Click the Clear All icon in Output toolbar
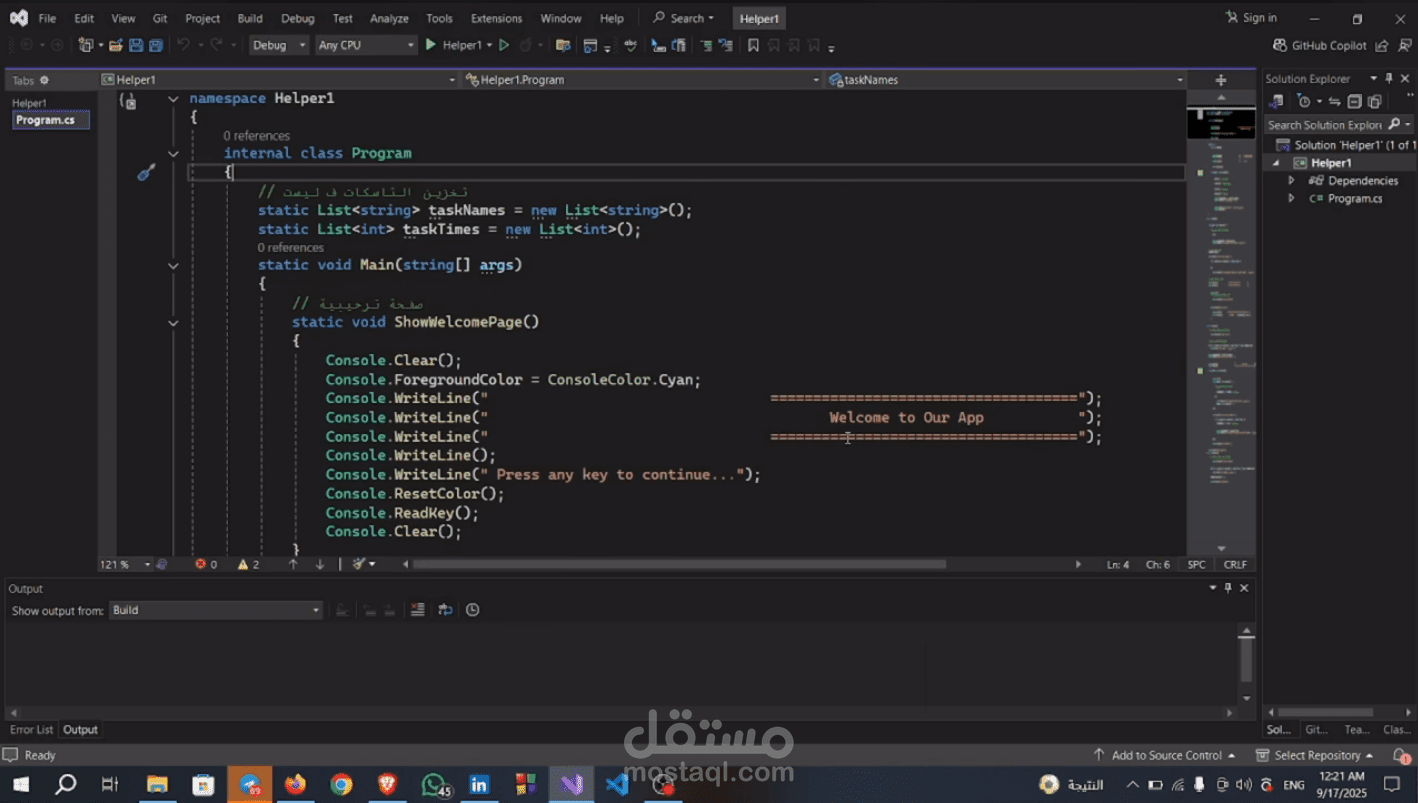The width and height of the screenshot is (1418, 803). [417, 610]
